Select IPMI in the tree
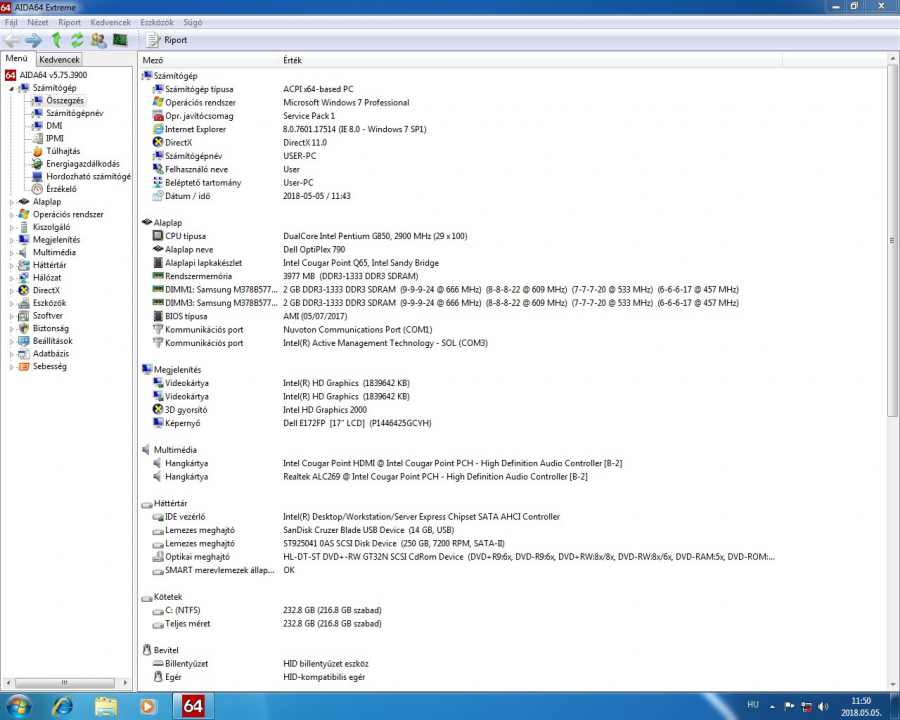The height and width of the screenshot is (720, 900). (x=55, y=138)
